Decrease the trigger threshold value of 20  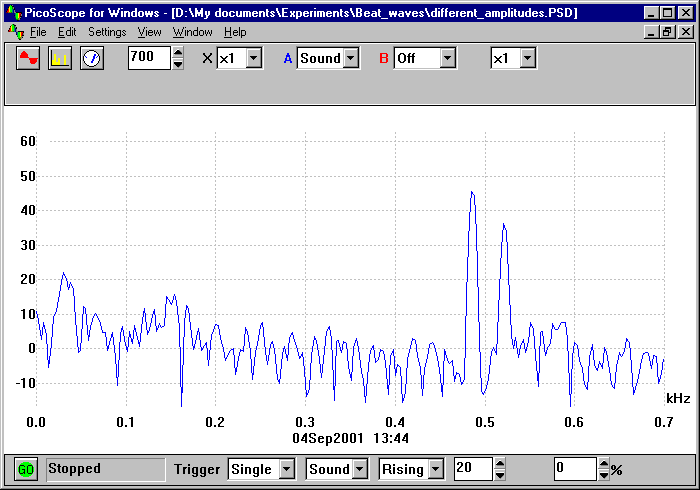(500, 474)
